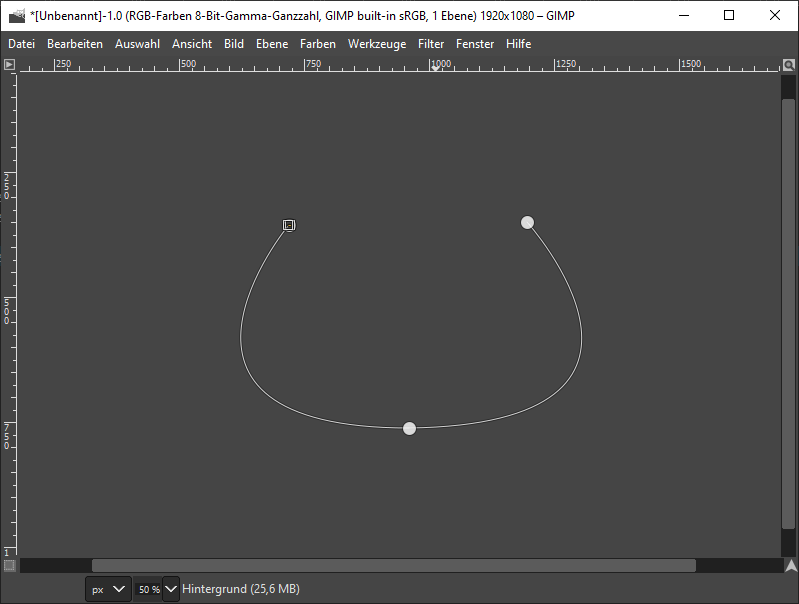Select the round path anchor at top right
Screen dimensions: 799x604
(527, 222)
